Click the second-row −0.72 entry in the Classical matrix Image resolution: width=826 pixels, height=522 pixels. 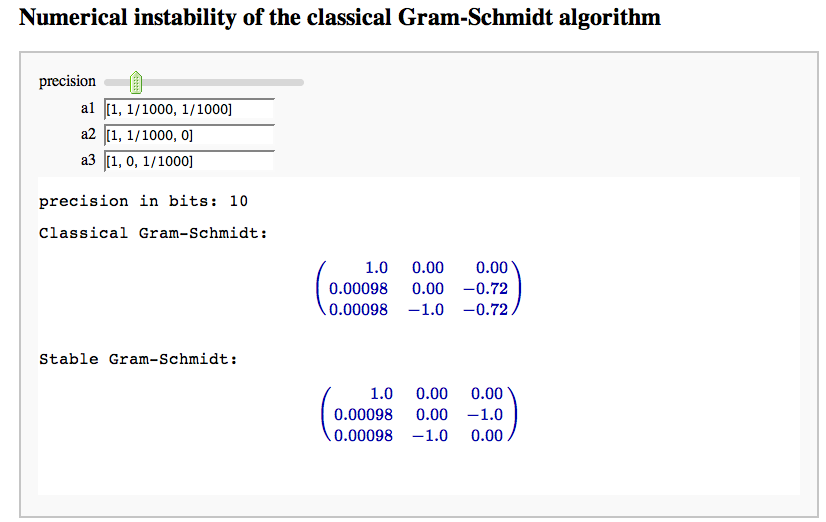(486, 289)
